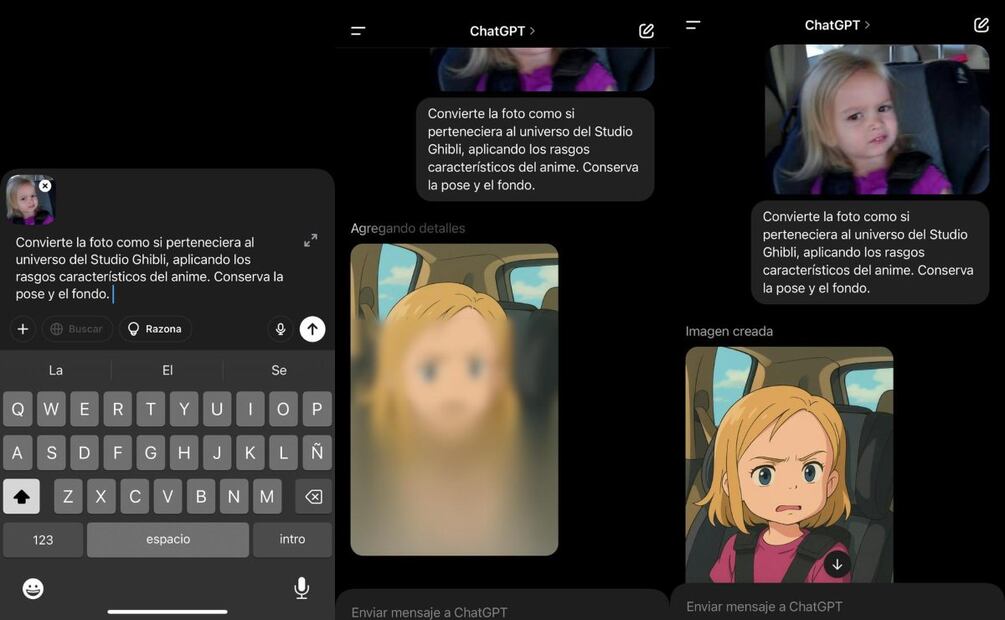The width and height of the screenshot is (1005, 620).
Task: Switch to the 123 numeric keyboard
Action: (43, 540)
